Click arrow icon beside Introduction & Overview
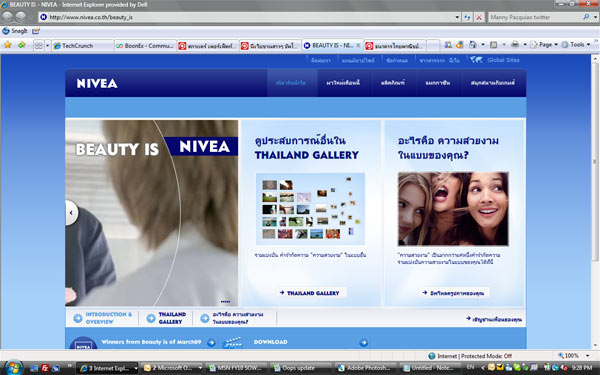Image resolution: width=600 pixels, height=375 pixels. tap(78, 318)
